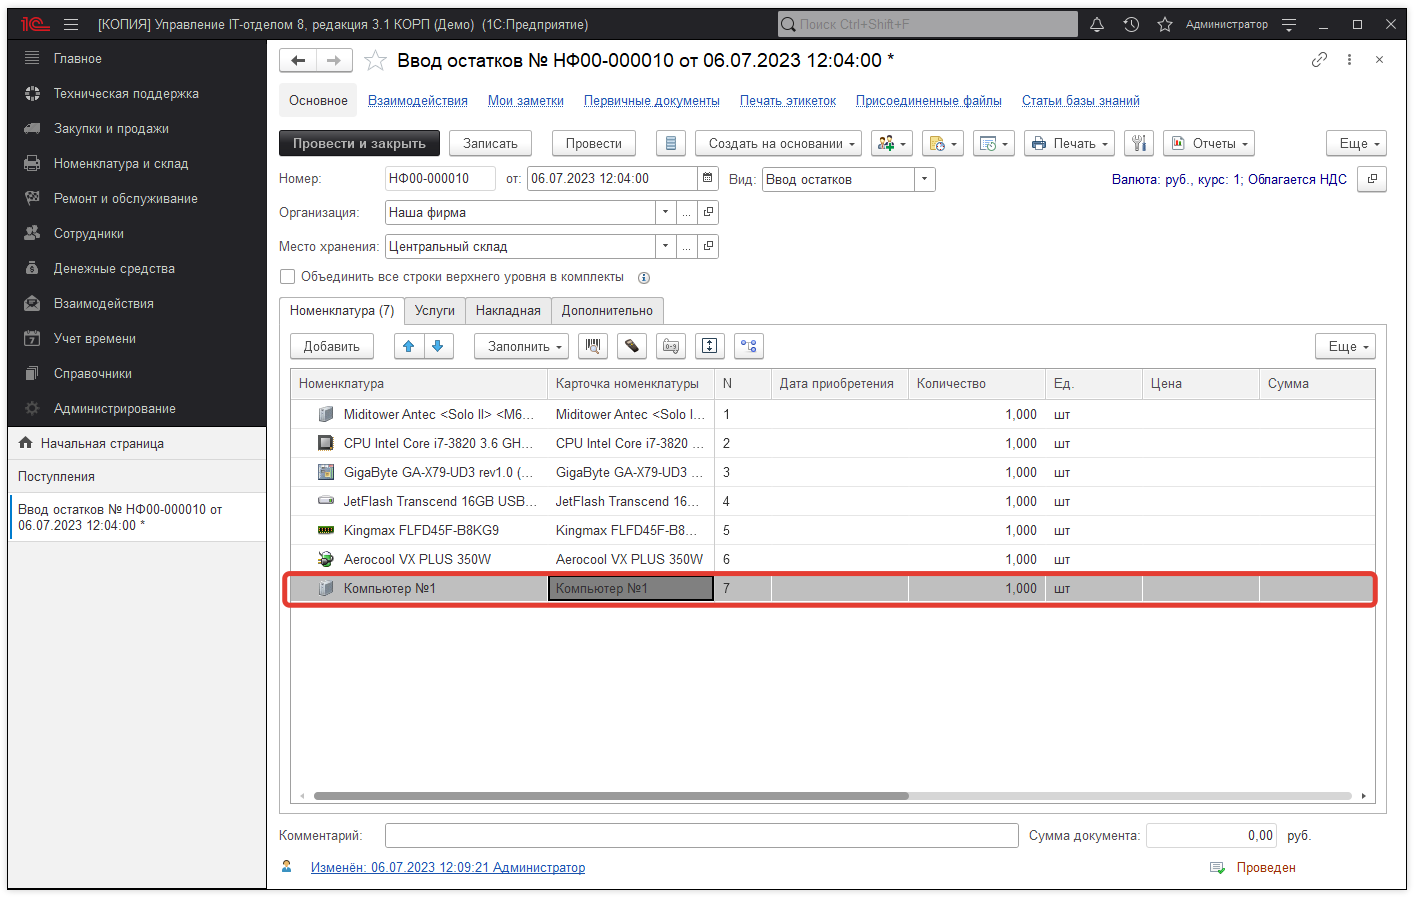Switch to the Услуги tab
The image size is (1414, 897).
[x=435, y=311]
